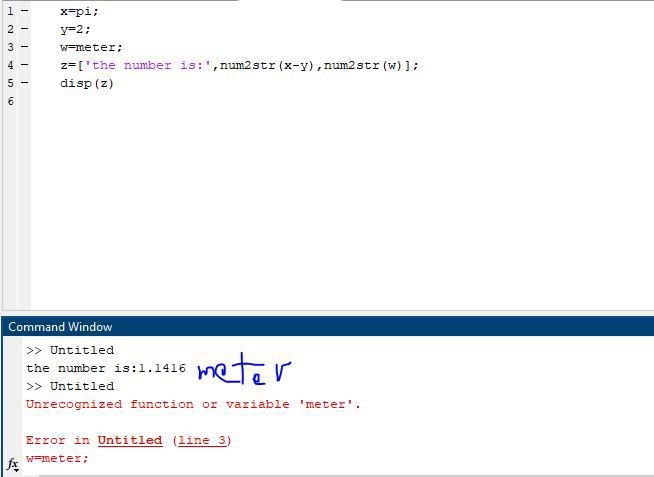
Task: Place cursor in 'w=meter;' editor line
Action: (91, 47)
